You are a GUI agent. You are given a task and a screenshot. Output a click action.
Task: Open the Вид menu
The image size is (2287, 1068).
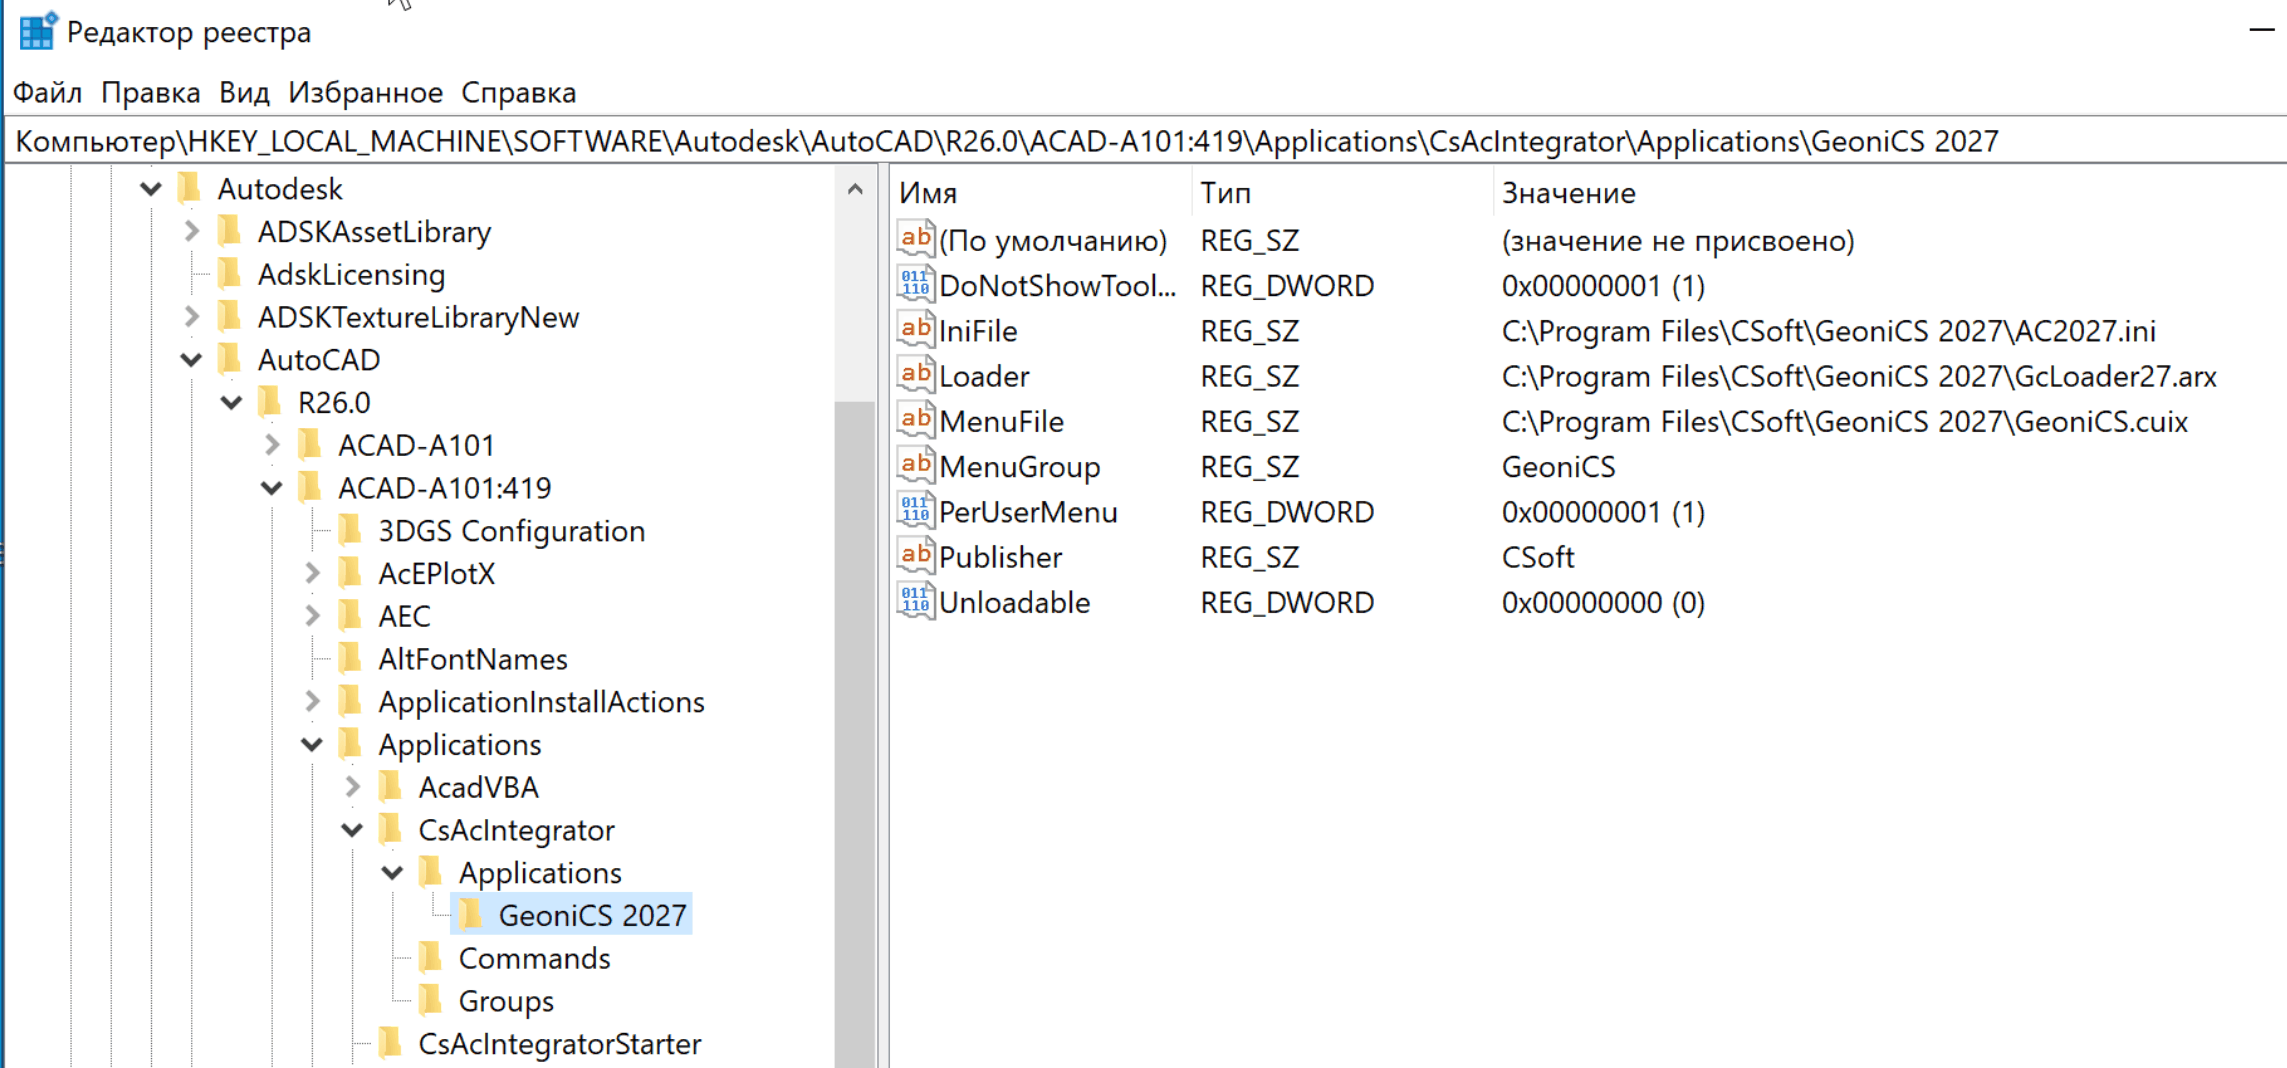[x=244, y=92]
